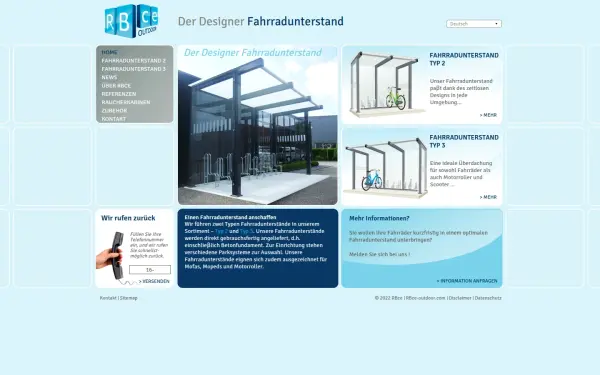The height and width of the screenshot is (375, 600).
Task: Click the 'Wir rufen zurück' heading
Action: [128, 218]
